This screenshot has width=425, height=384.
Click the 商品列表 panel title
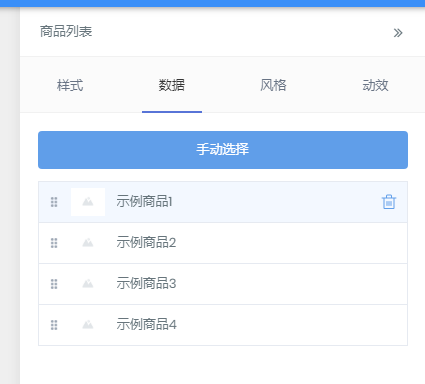[x=66, y=32]
